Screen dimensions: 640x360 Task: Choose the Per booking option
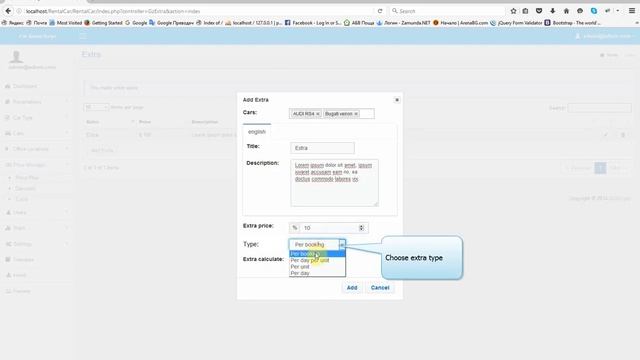[317, 253]
